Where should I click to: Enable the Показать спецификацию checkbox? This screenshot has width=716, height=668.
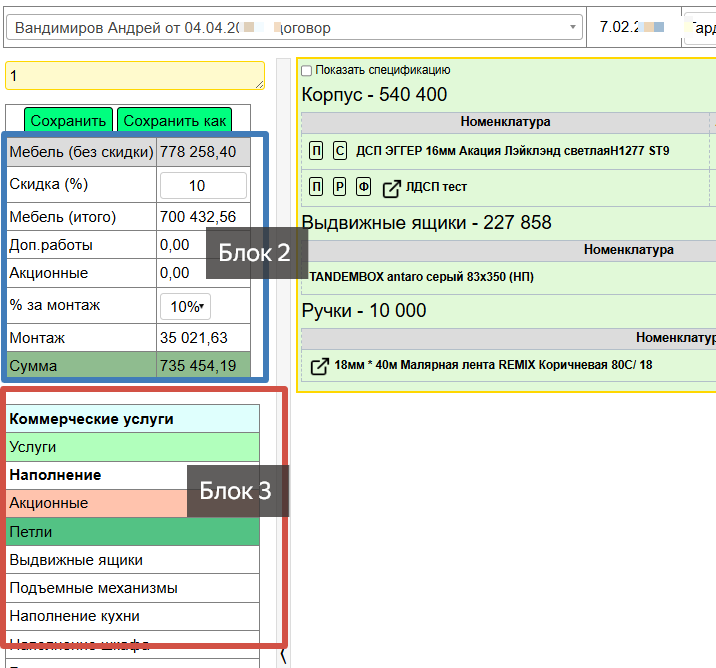(307, 71)
